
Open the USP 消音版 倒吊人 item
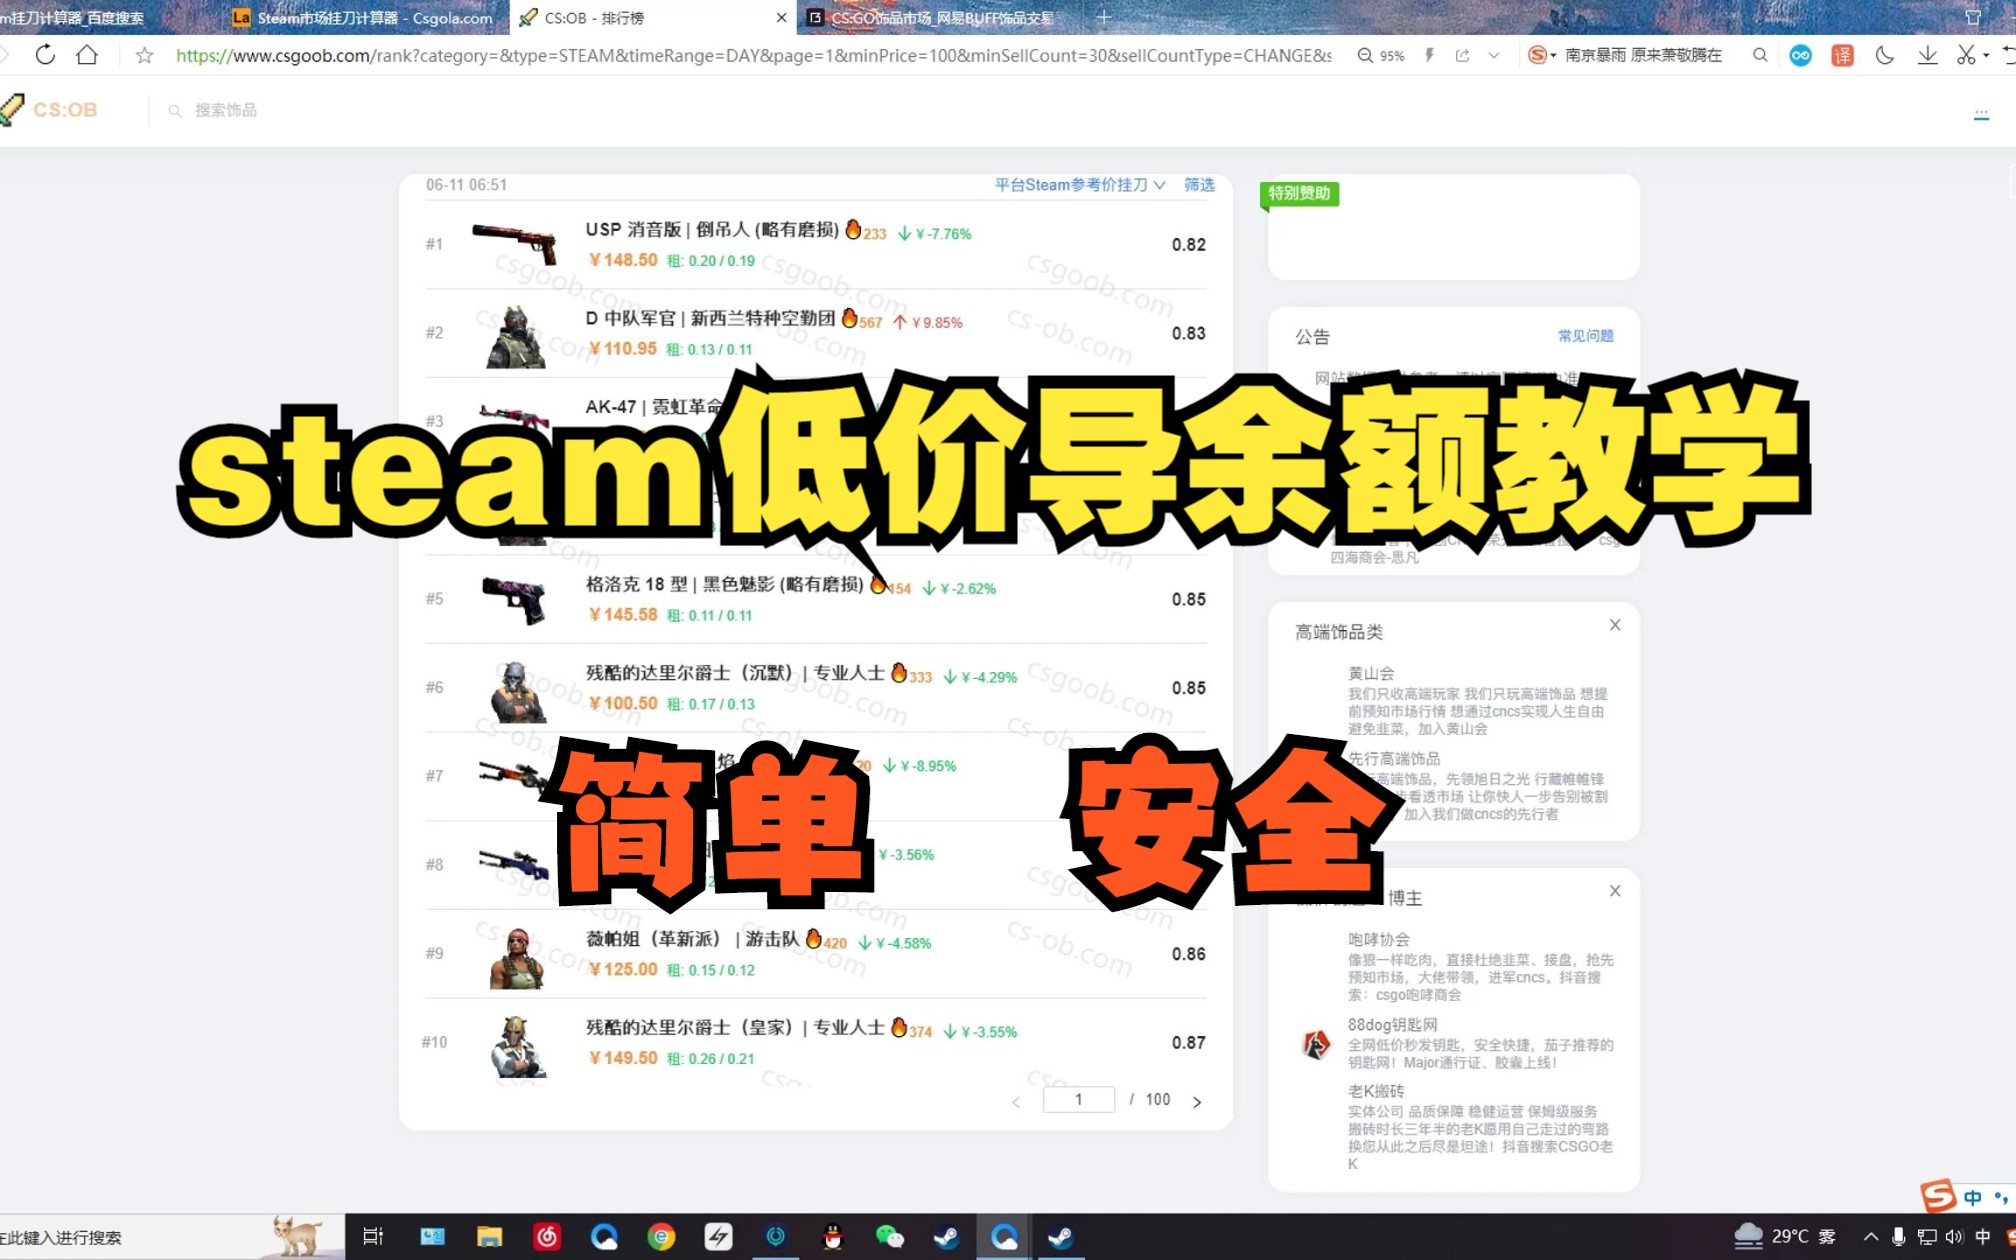712,229
